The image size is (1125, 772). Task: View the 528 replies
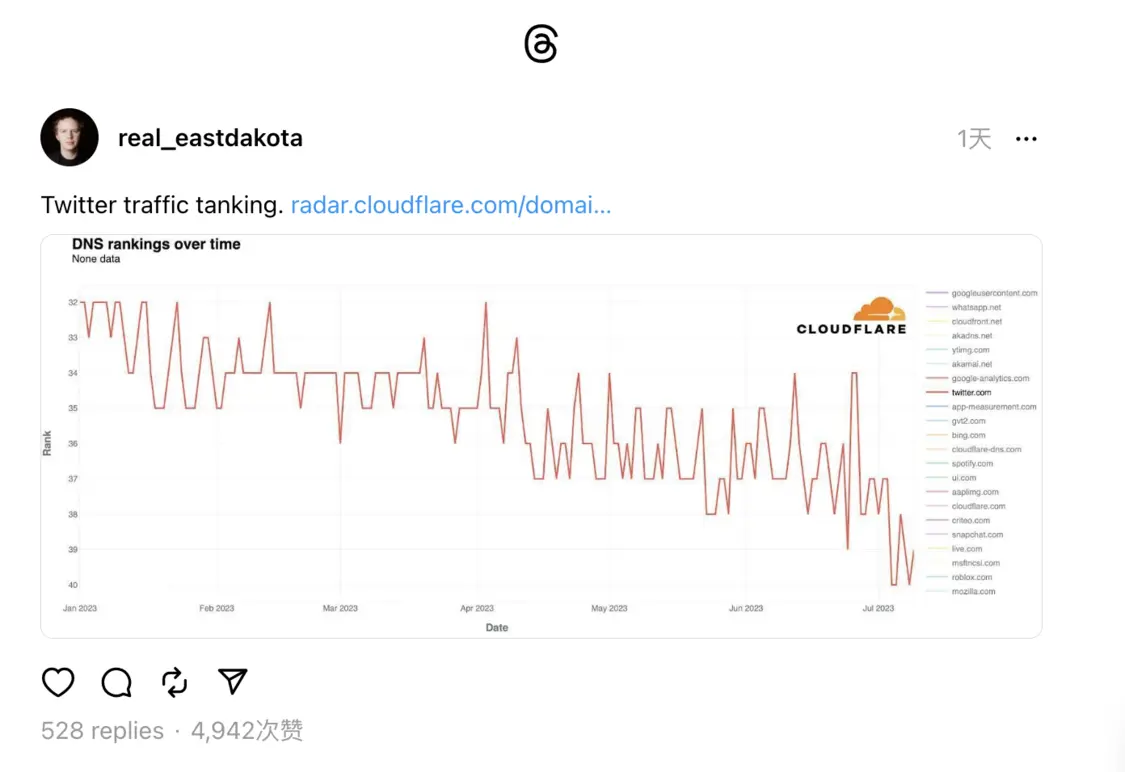[x=102, y=731]
